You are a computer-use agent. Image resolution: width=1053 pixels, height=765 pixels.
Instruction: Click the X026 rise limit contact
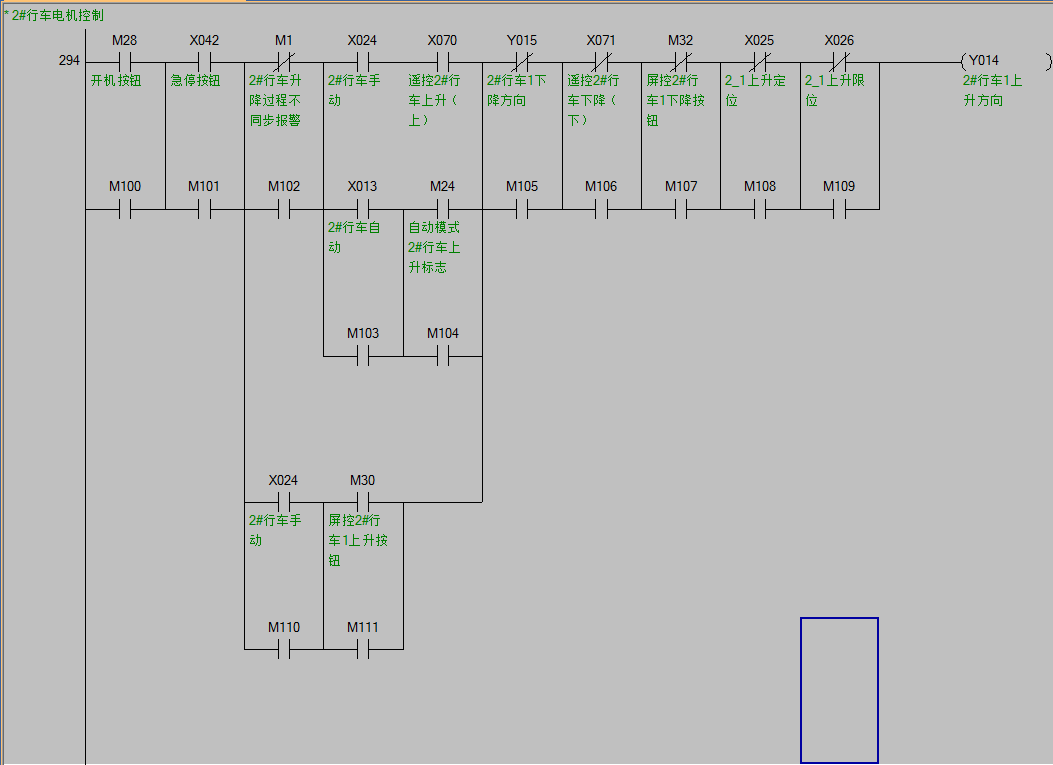[839, 62]
